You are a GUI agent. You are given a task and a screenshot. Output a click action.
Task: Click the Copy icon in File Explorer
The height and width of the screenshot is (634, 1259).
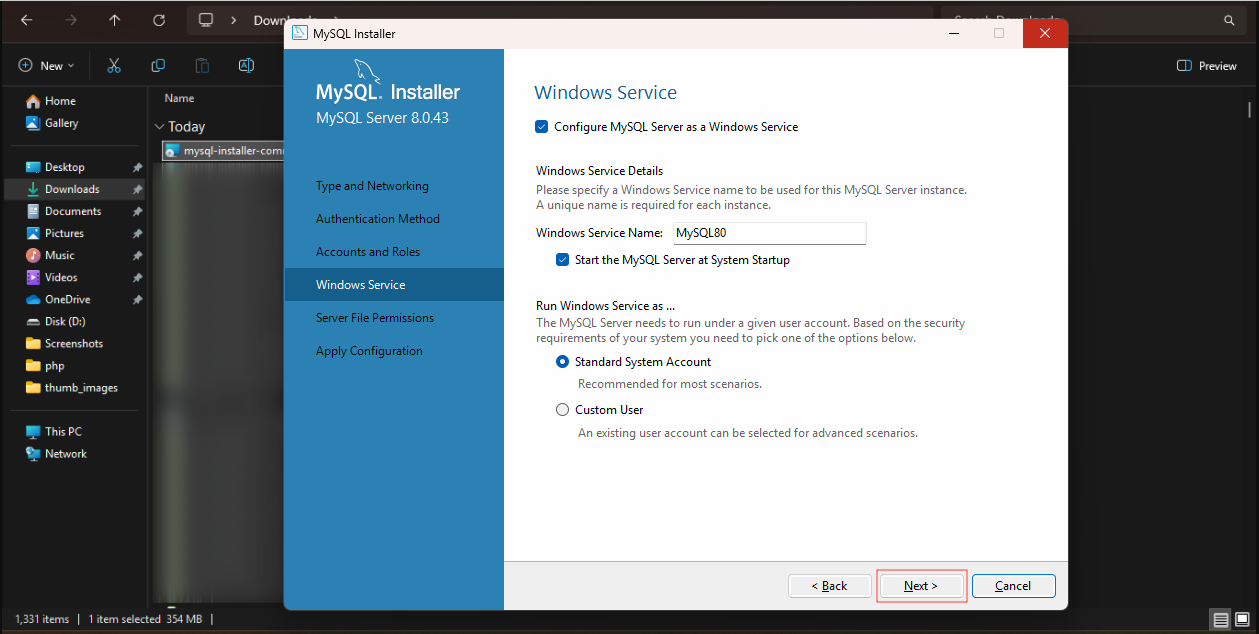[x=158, y=66]
